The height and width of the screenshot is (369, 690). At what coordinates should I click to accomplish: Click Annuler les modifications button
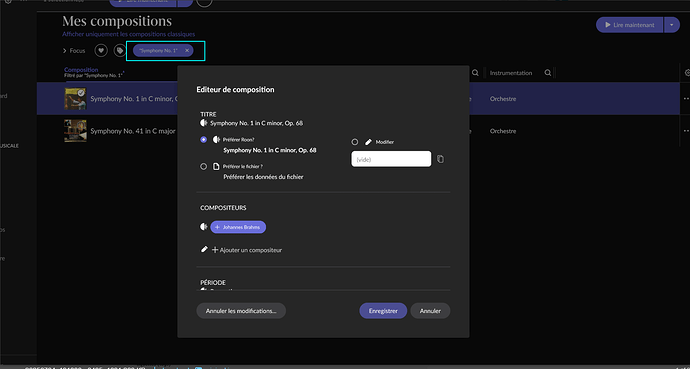coord(241,311)
